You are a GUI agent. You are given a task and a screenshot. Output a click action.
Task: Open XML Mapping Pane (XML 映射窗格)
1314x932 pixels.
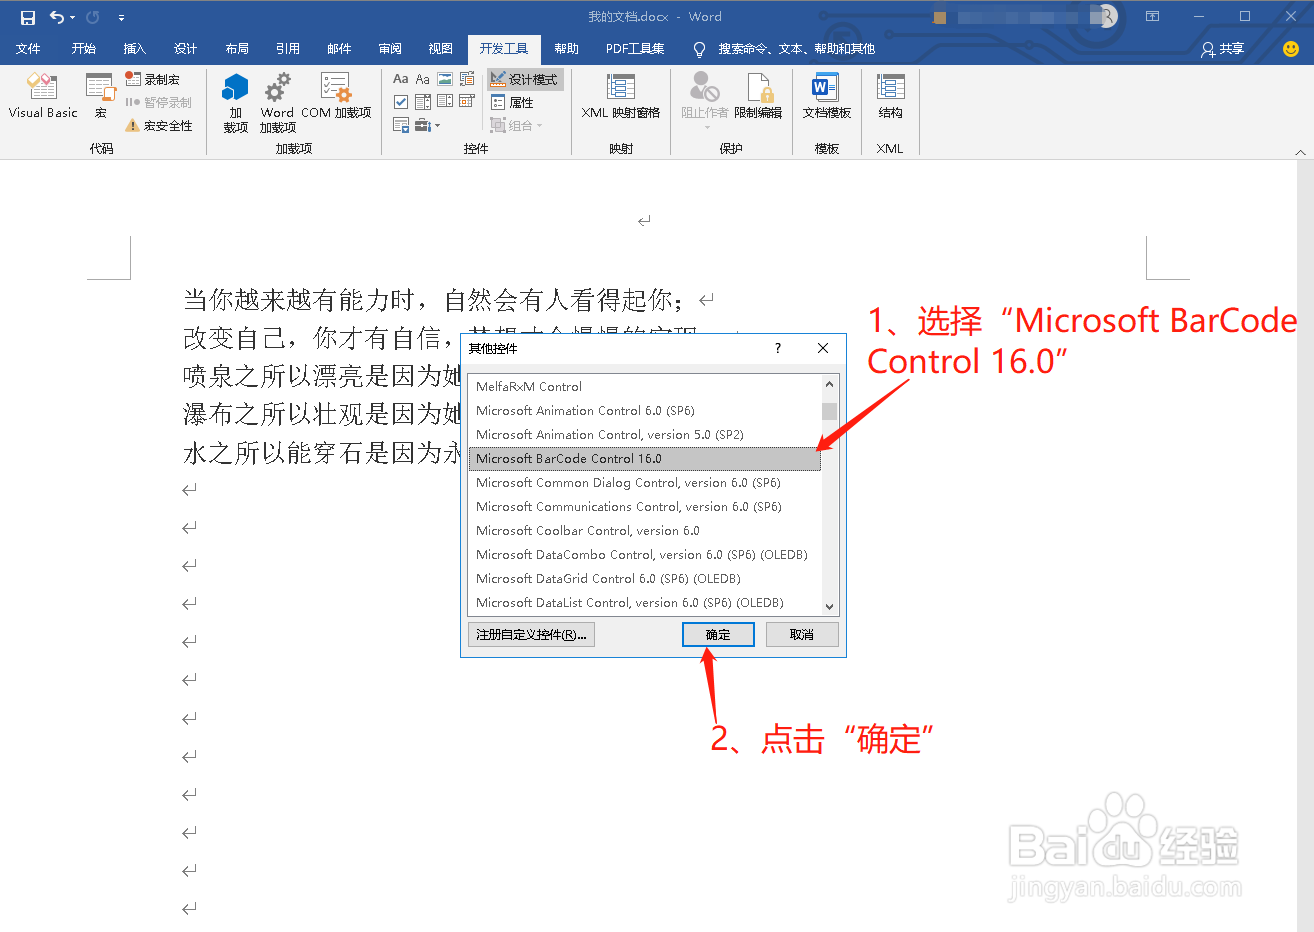pyautogui.click(x=621, y=96)
